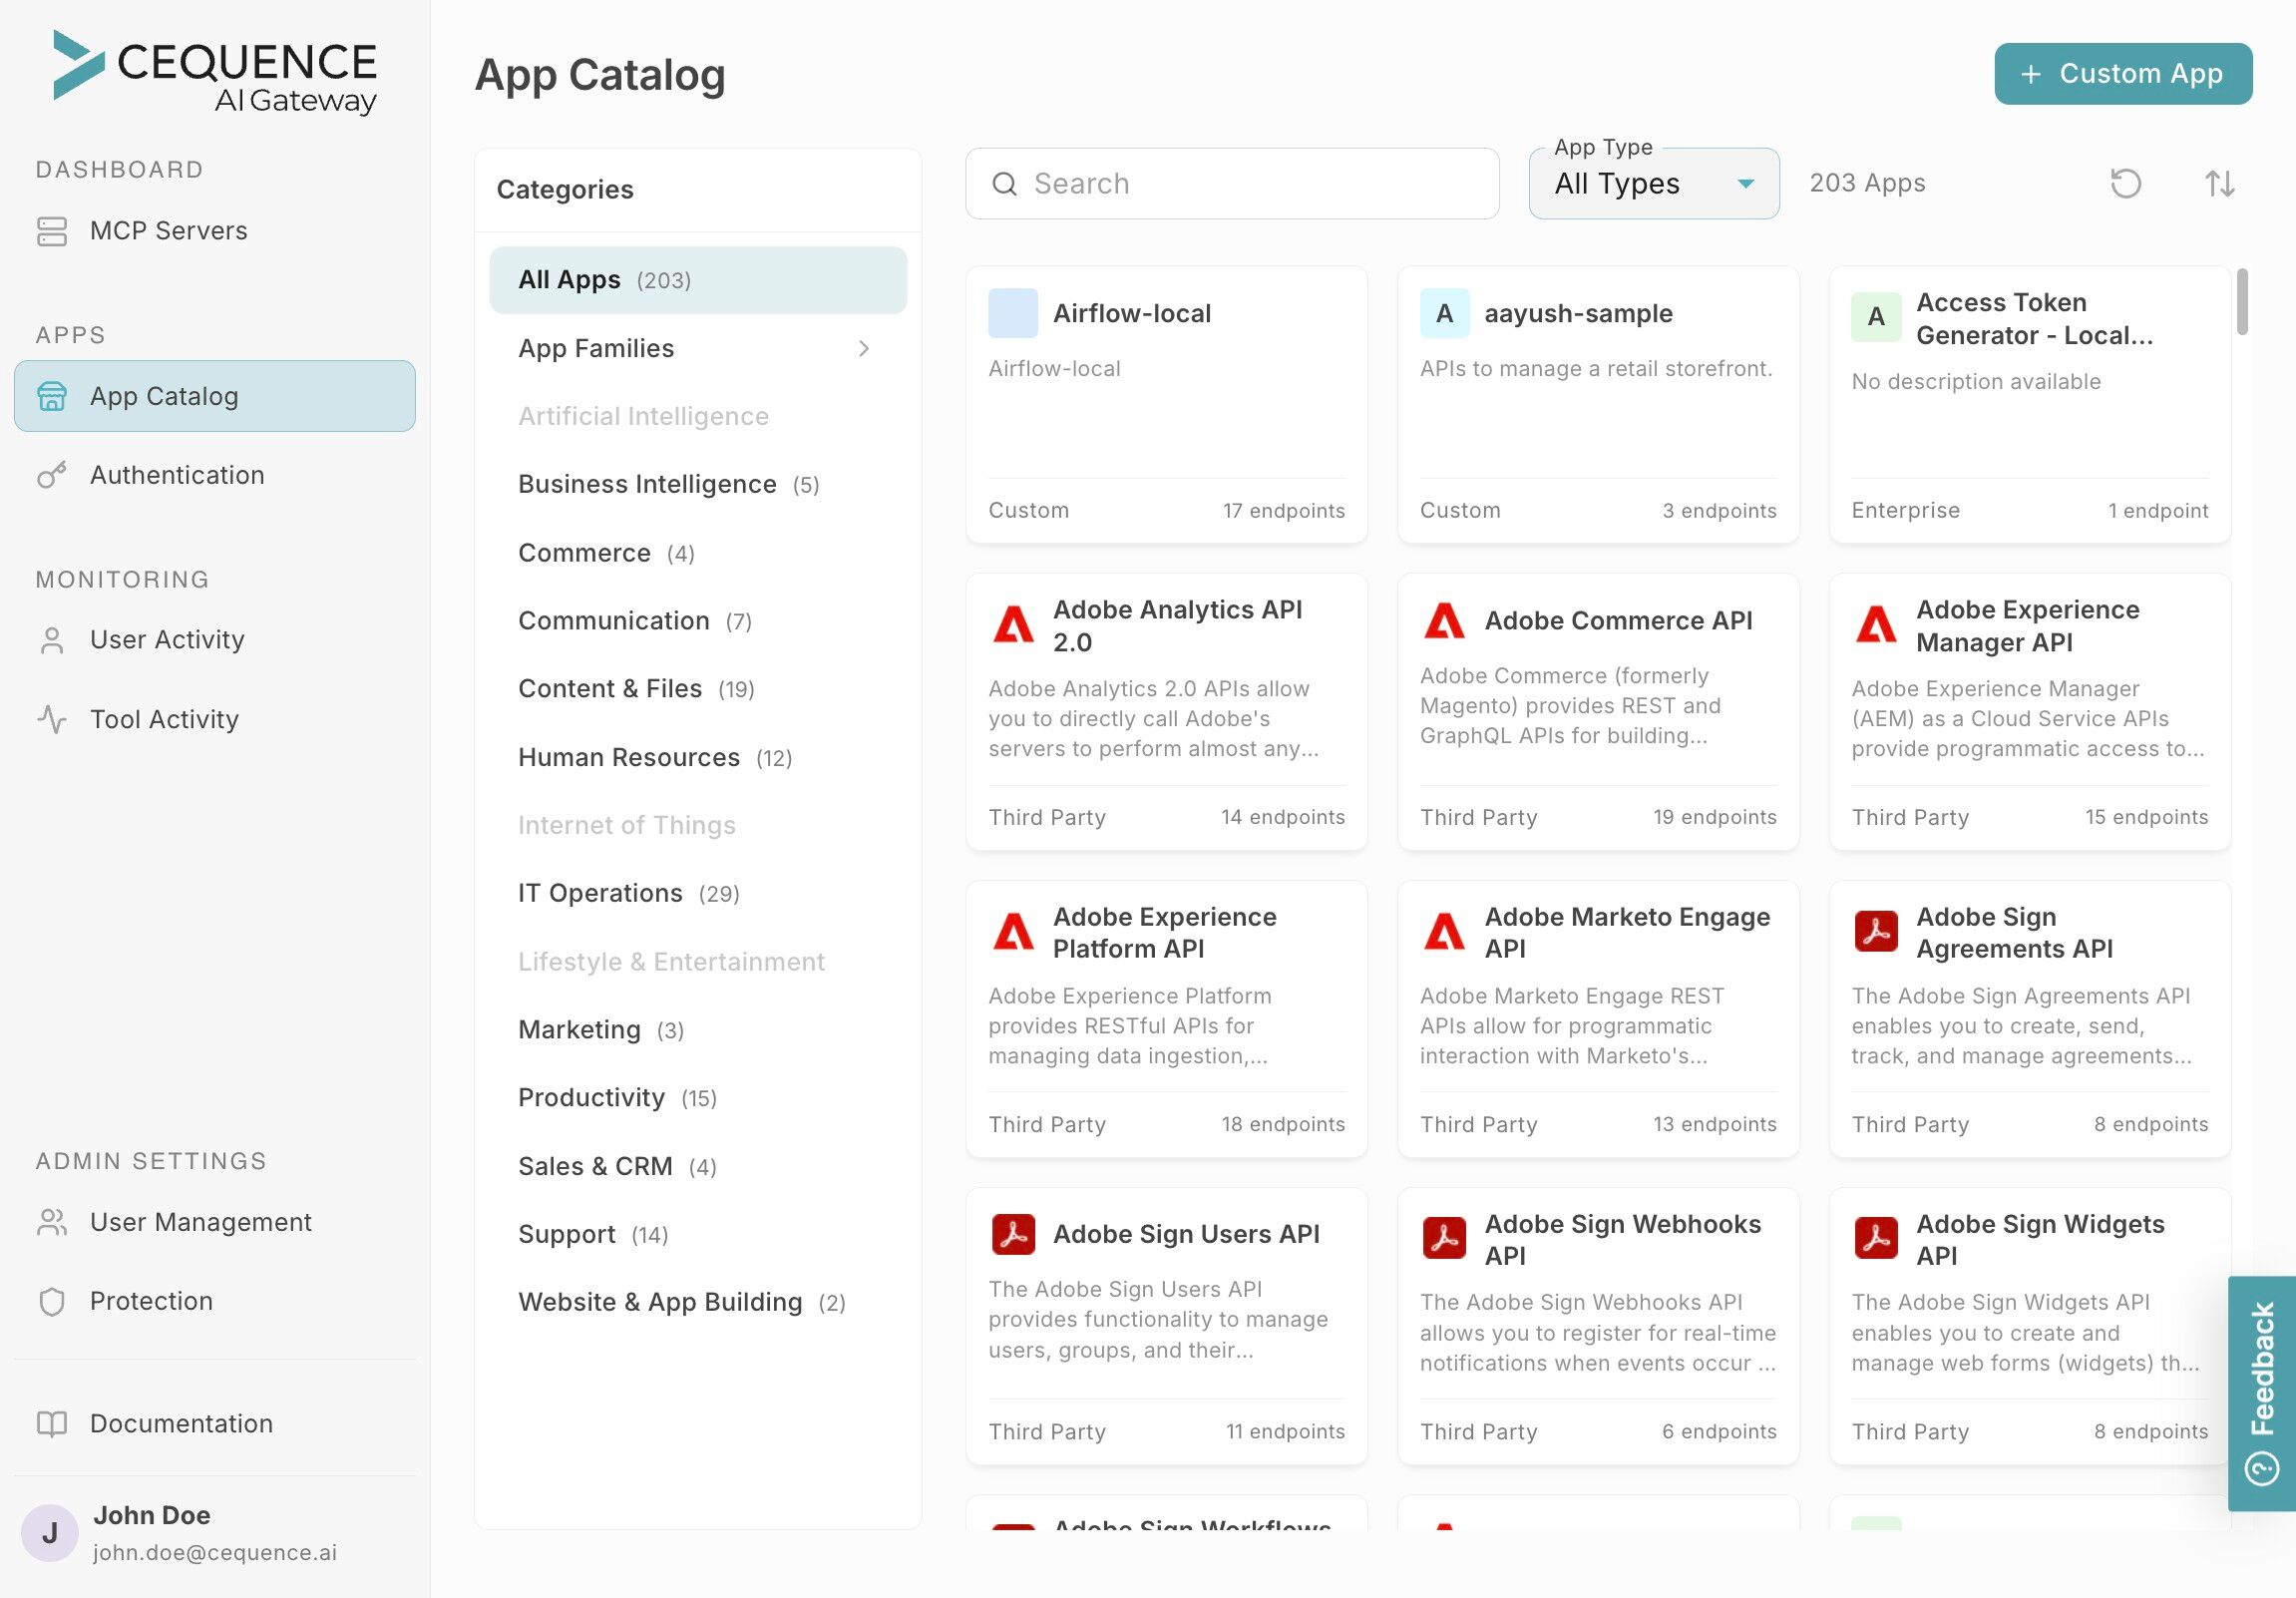Click the refresh catalog icon
The image size is (2296, 1598).
point(2125,183)
